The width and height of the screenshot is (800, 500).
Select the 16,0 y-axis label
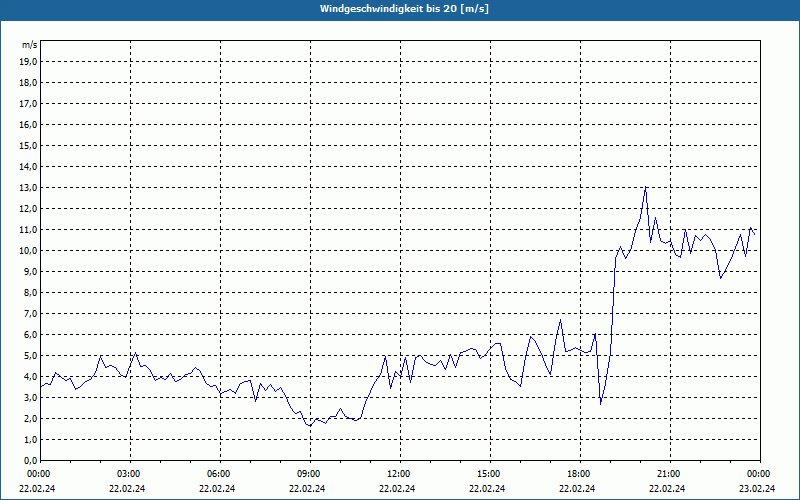click(x=28, y=124)
